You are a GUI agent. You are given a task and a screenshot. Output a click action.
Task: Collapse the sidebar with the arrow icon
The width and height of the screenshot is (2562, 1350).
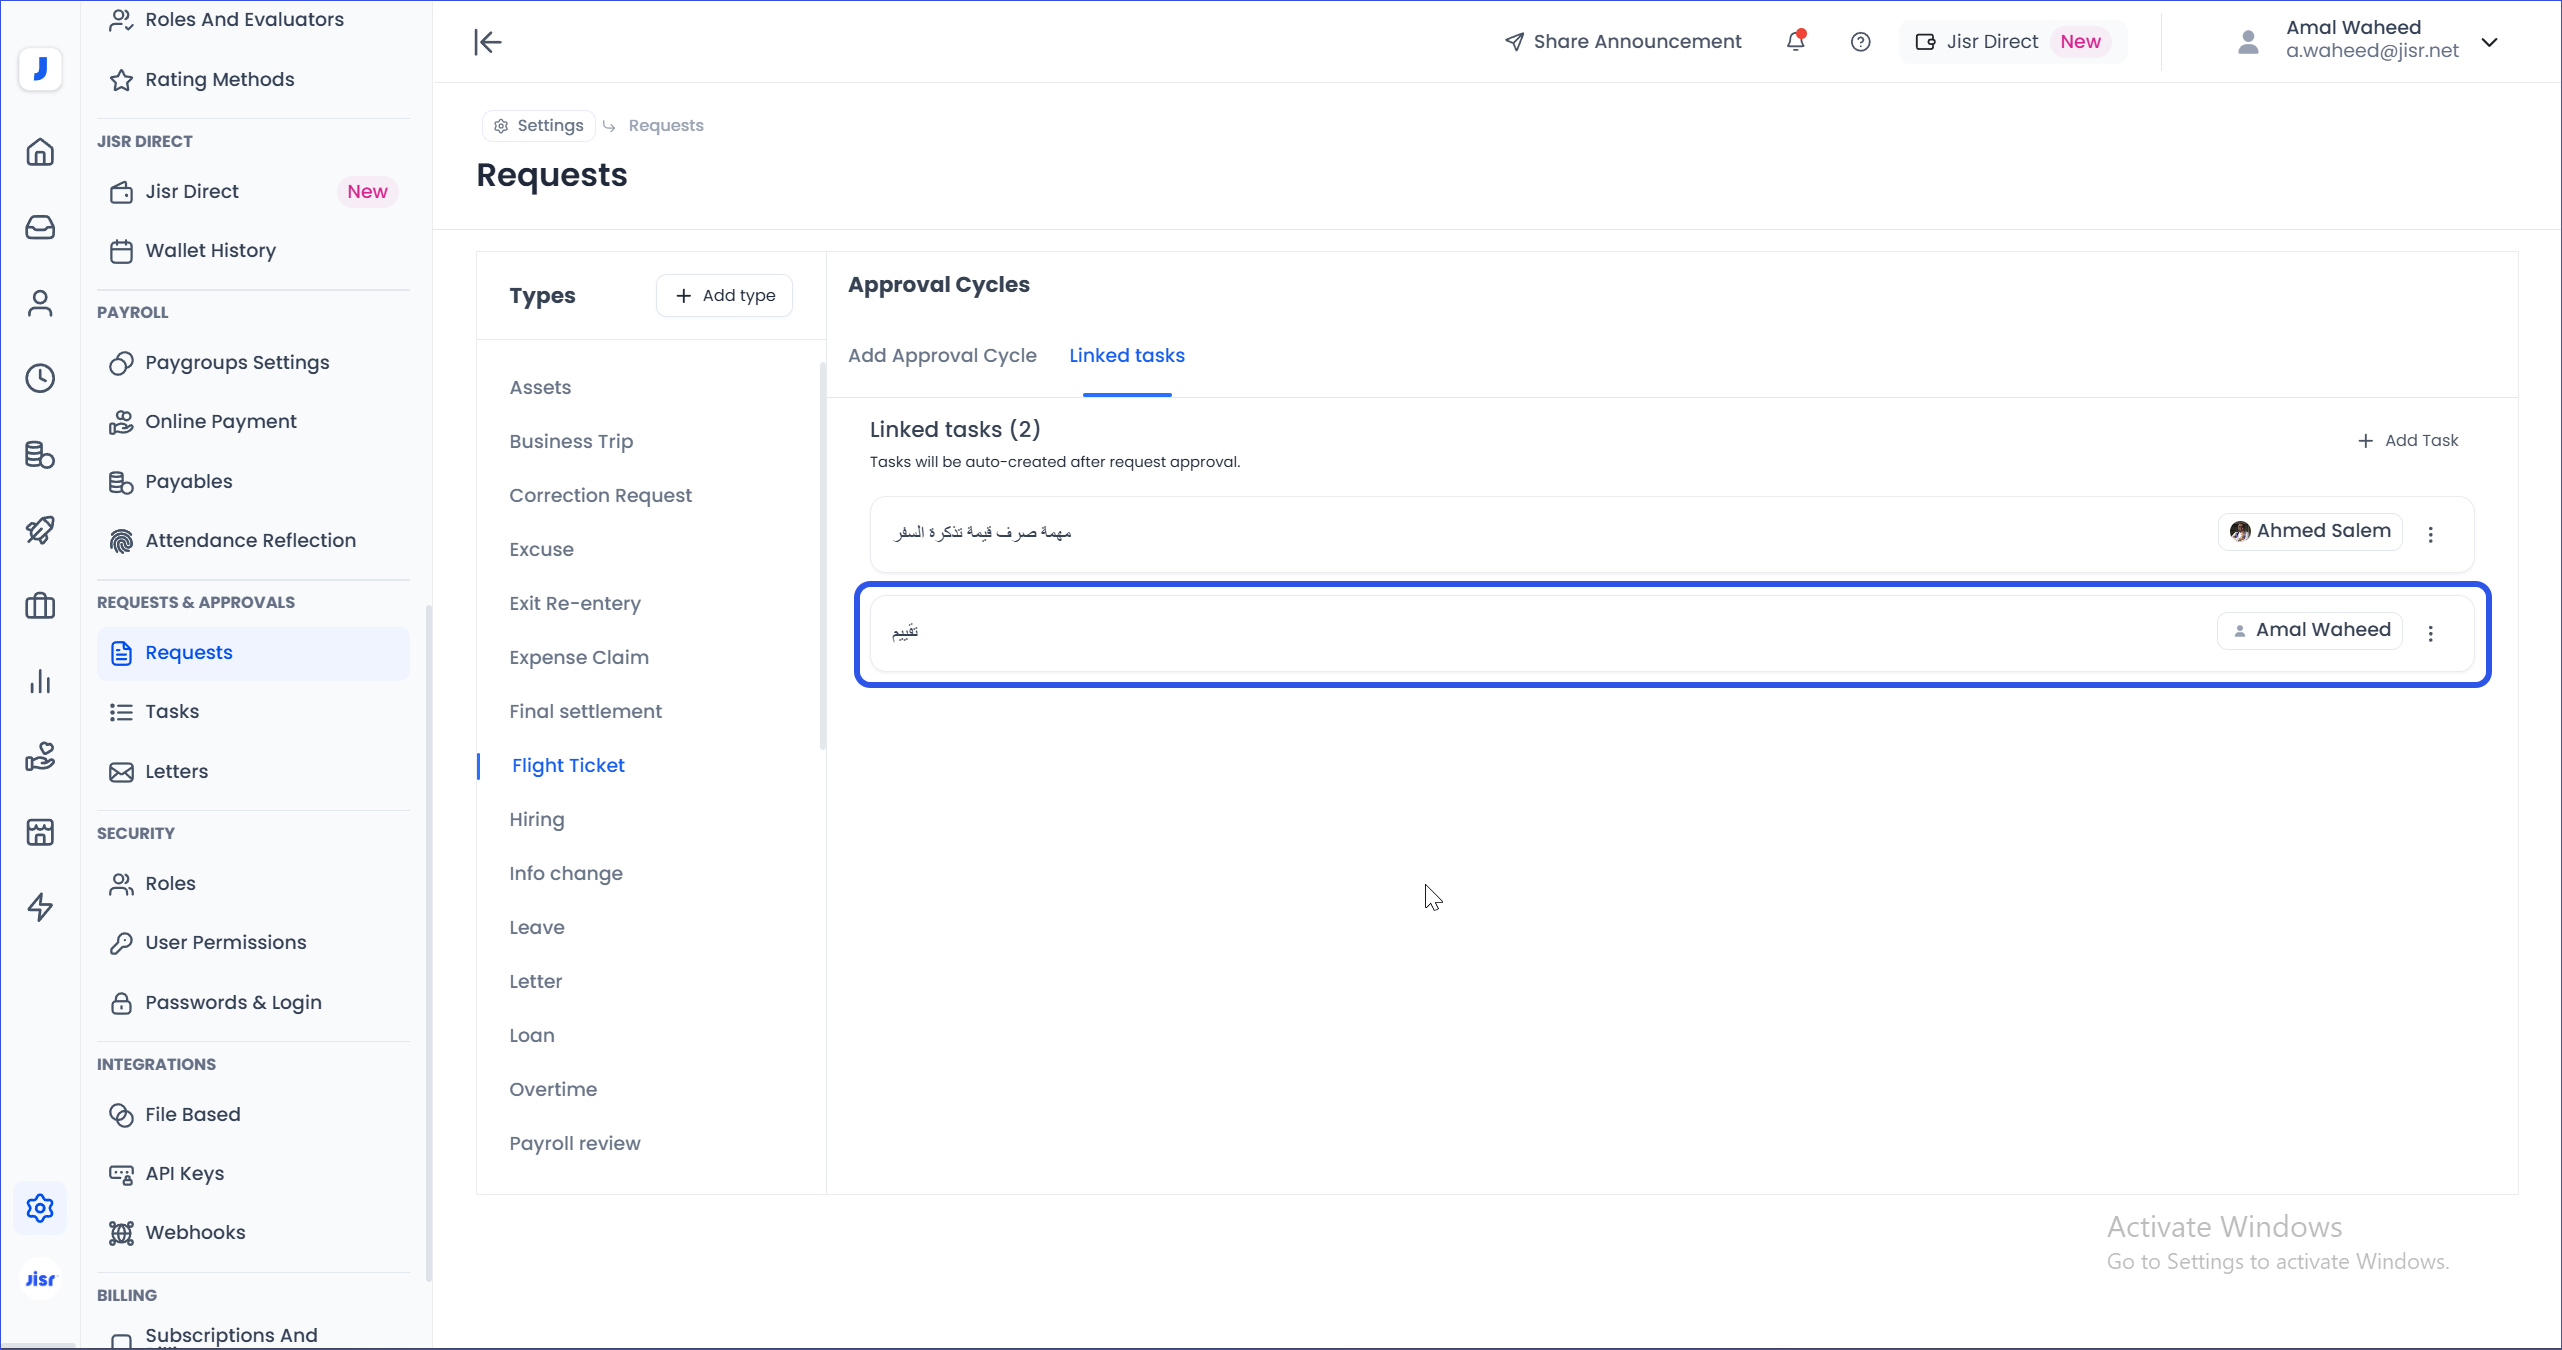488,42
